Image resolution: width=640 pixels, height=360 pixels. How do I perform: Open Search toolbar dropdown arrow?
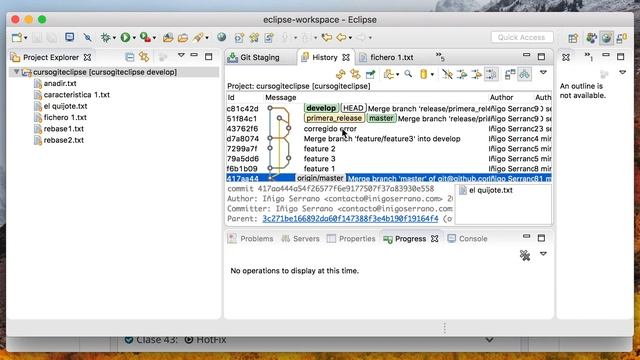pos(207,38)
